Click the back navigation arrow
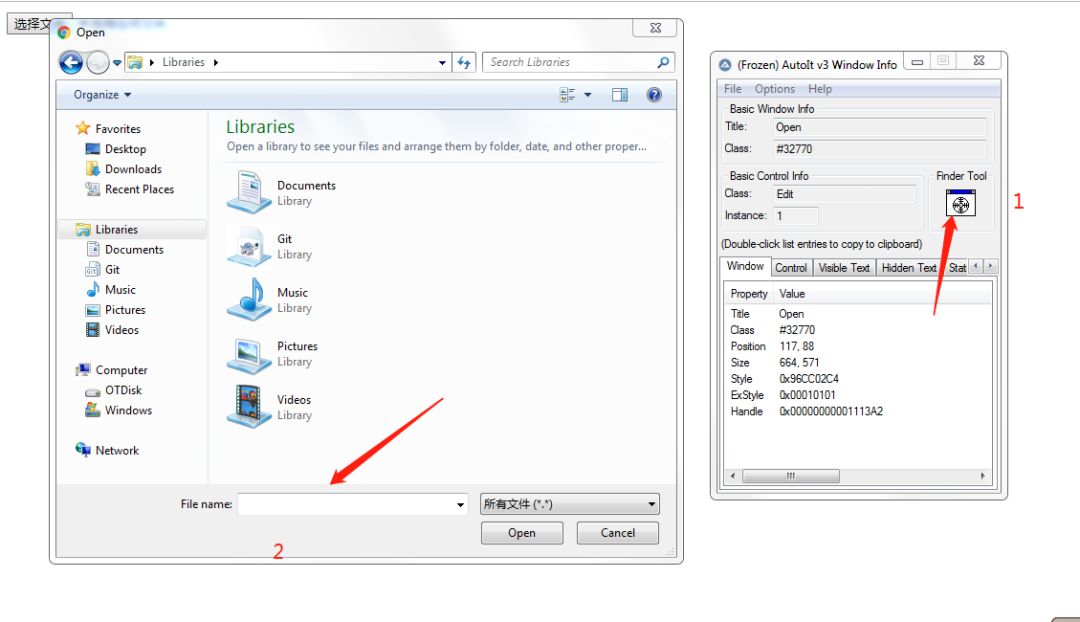The image size is (1080, 622). pyautogui.click(x=71, y=63)
